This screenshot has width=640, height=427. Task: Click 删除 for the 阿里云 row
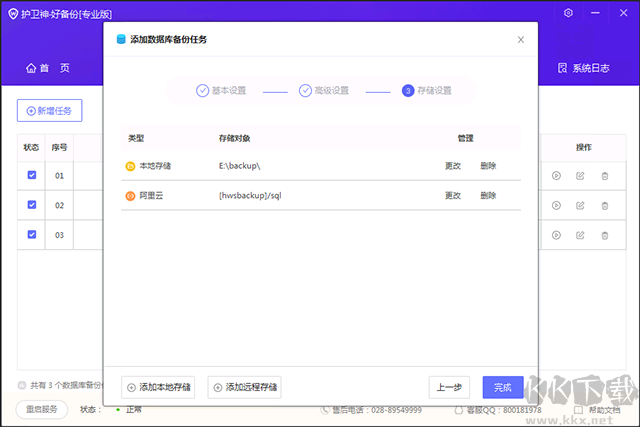point(488,196)
